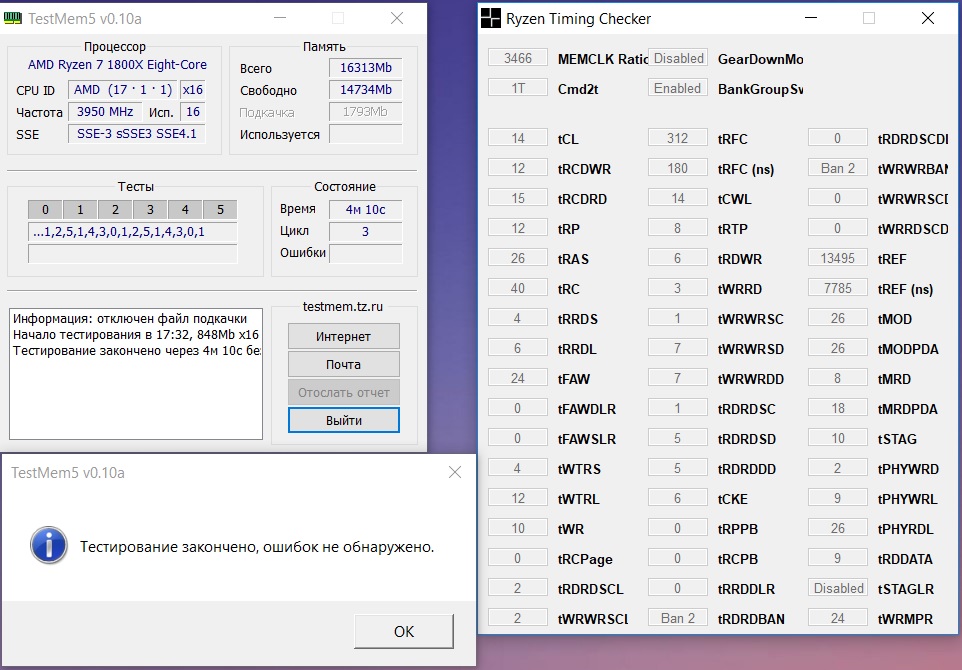
Task: Click the tRFC value 312
Action: (678, 138)
